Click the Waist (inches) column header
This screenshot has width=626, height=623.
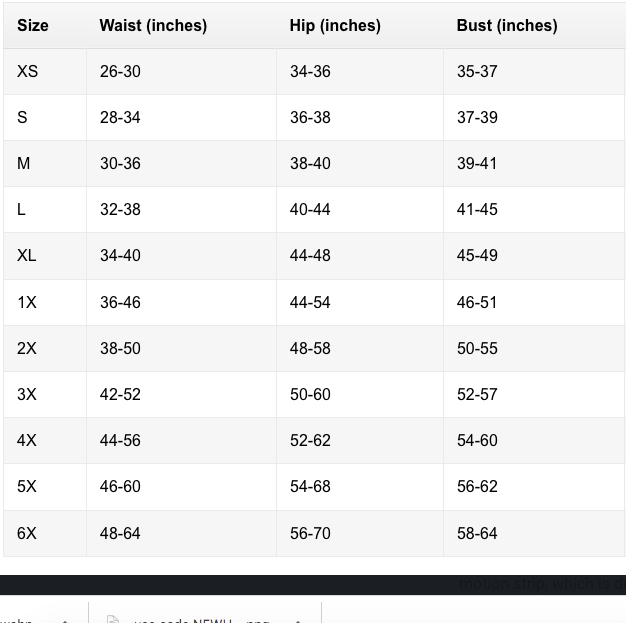153,26
